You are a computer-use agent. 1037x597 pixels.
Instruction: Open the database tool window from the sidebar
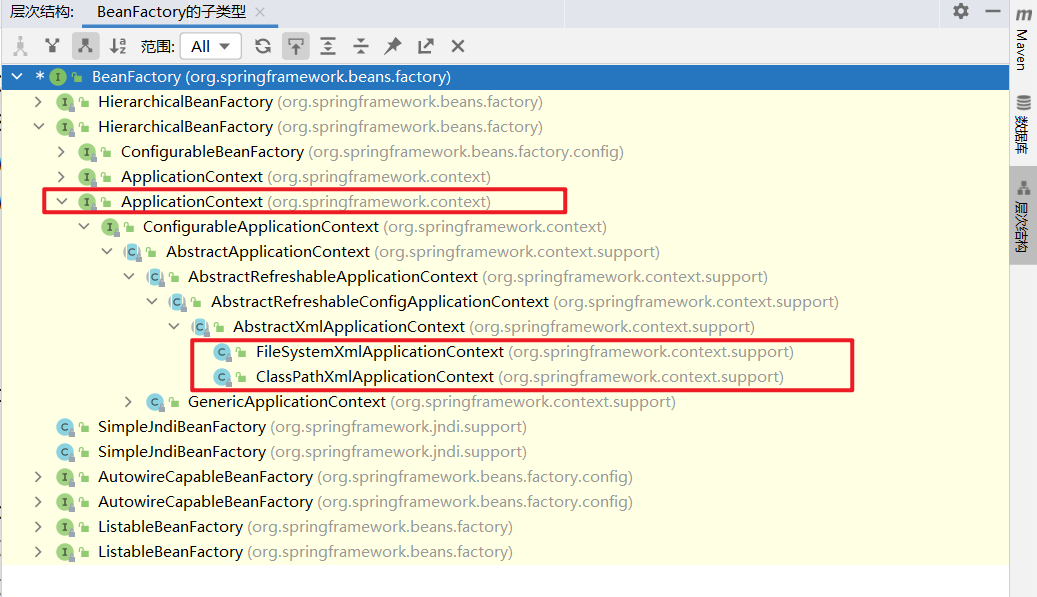pos(1023,124)
